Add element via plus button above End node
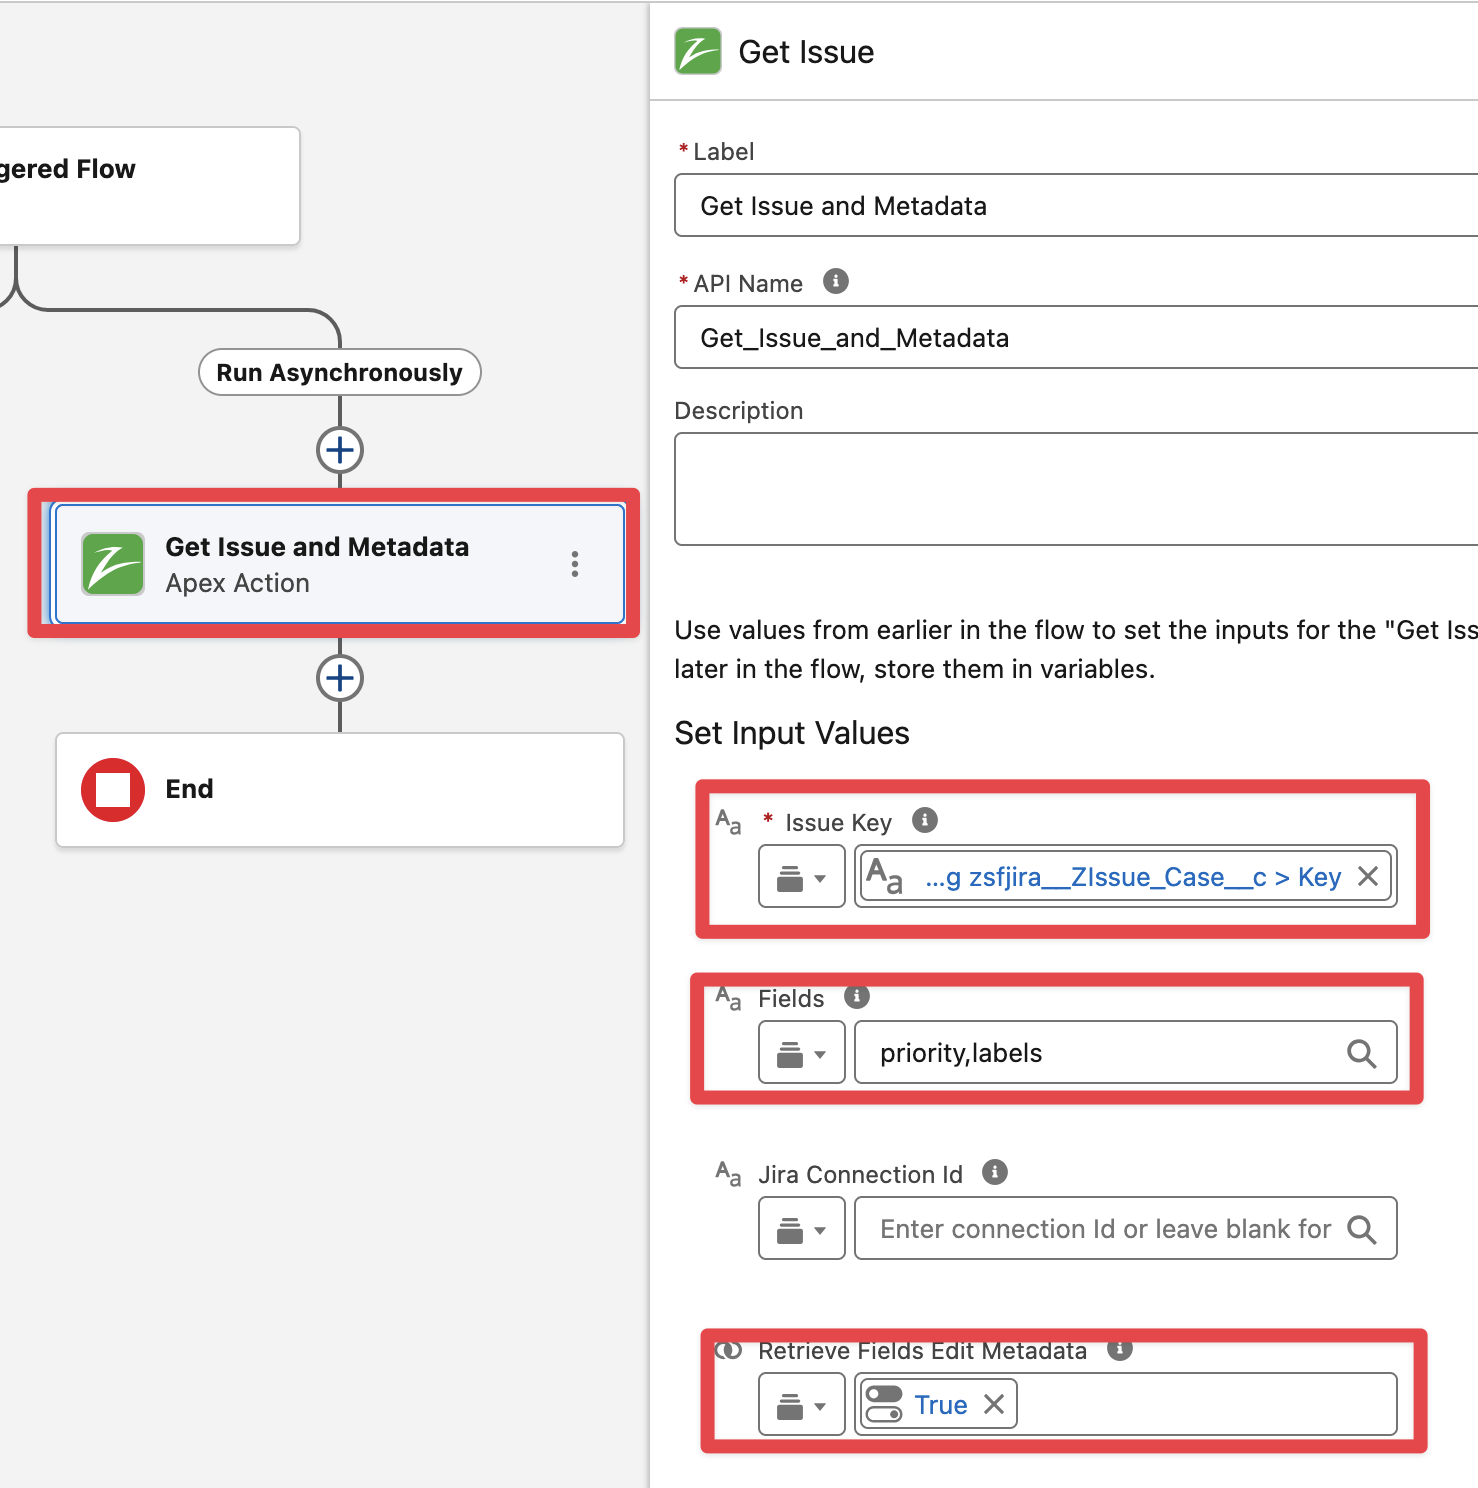The width and height of the screenshot is (1478, 1488). pyautogui.click(x=340, y=678)
